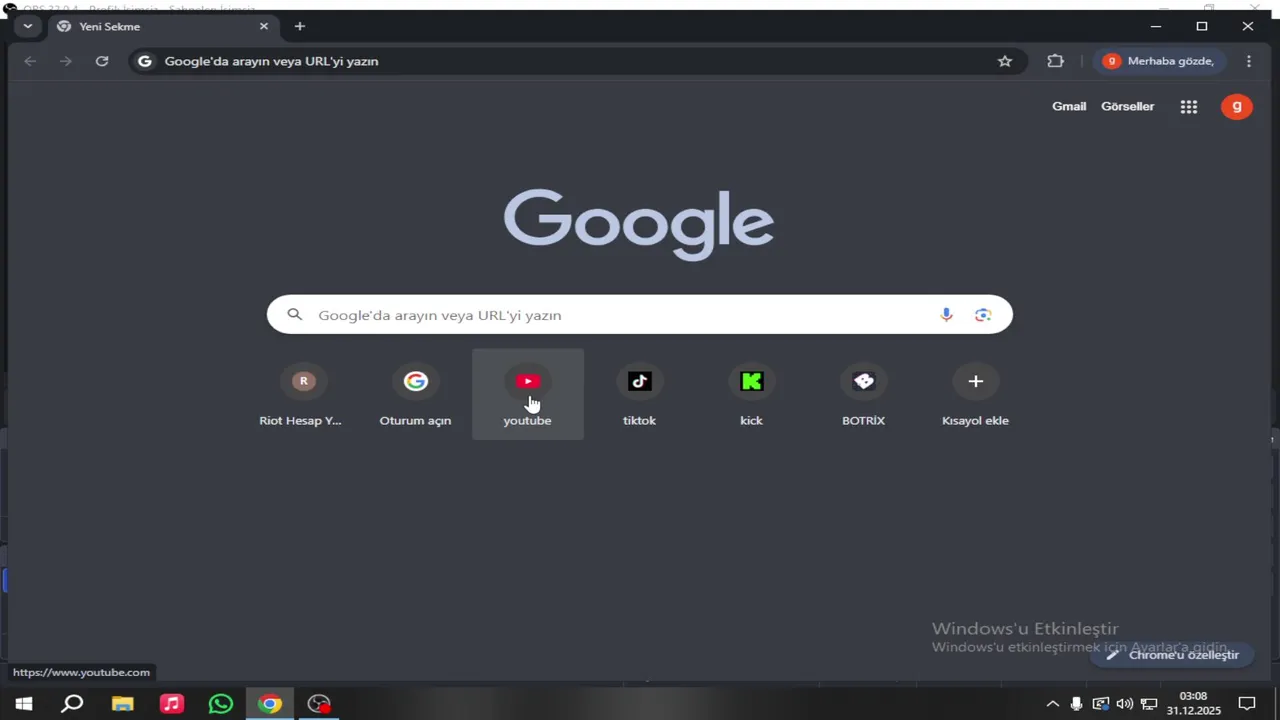The height and width of the screenshot is (720, 1280).
Task: Focus the Google search box
Action: point(640,315)
